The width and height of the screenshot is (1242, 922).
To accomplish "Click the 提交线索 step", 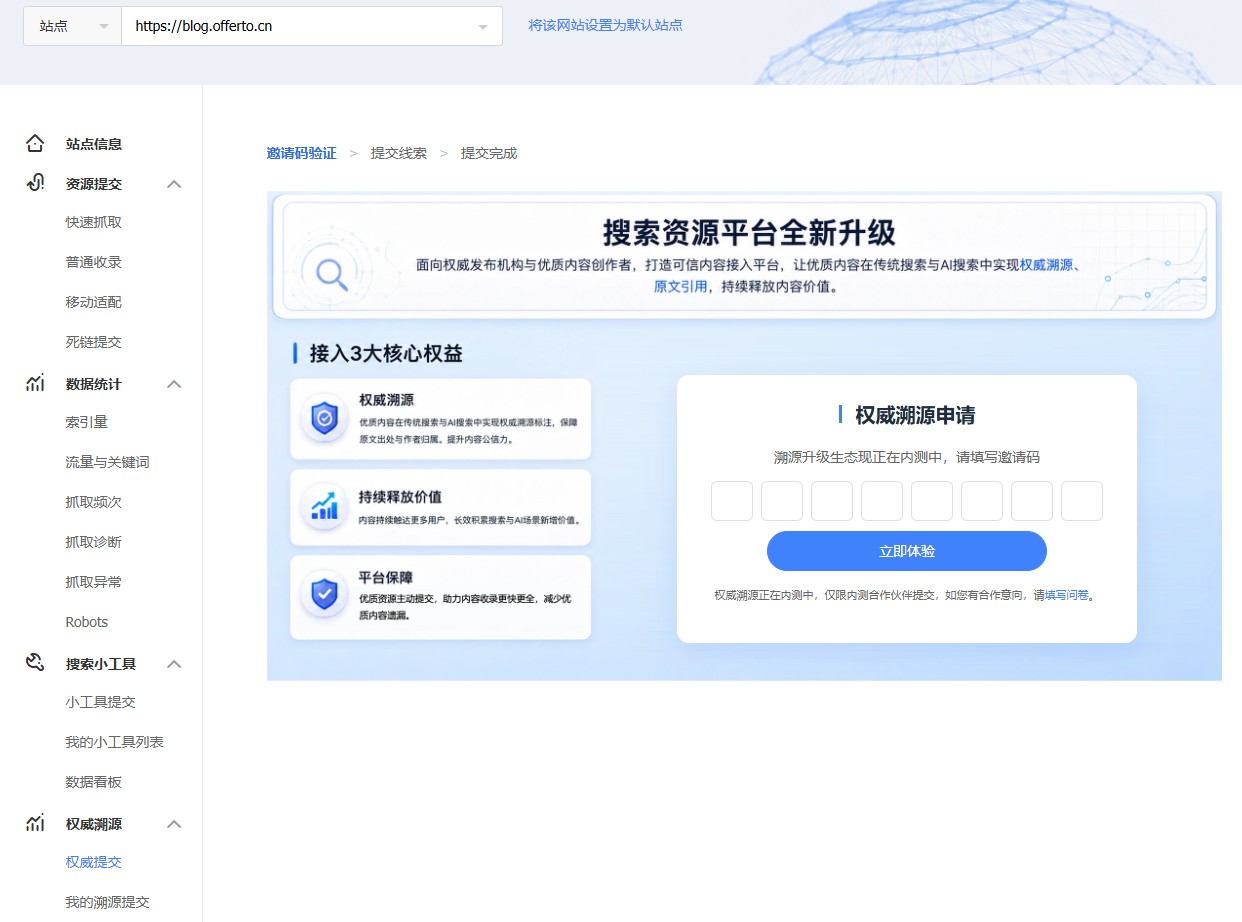I will [x=399, y=153].
